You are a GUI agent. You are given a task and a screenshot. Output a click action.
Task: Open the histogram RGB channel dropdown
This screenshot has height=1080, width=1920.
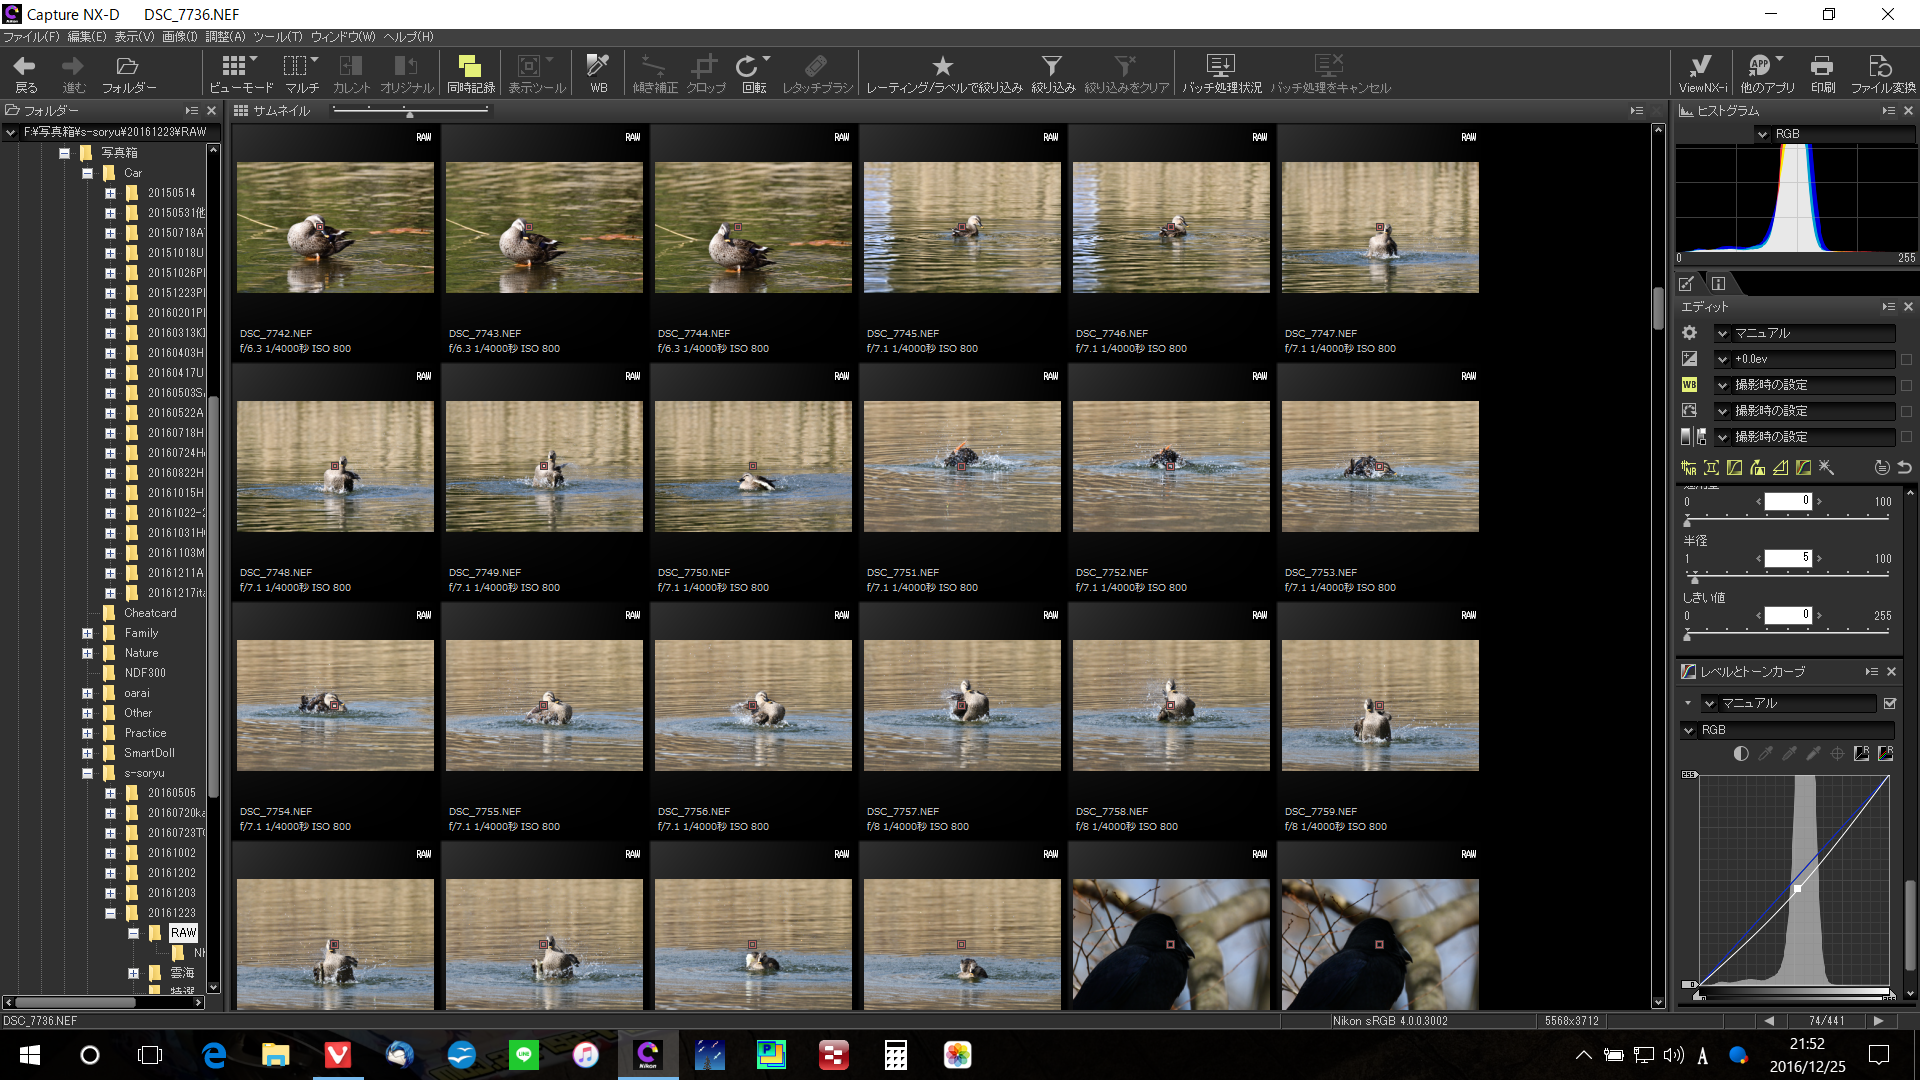(x=1763, y=134)
